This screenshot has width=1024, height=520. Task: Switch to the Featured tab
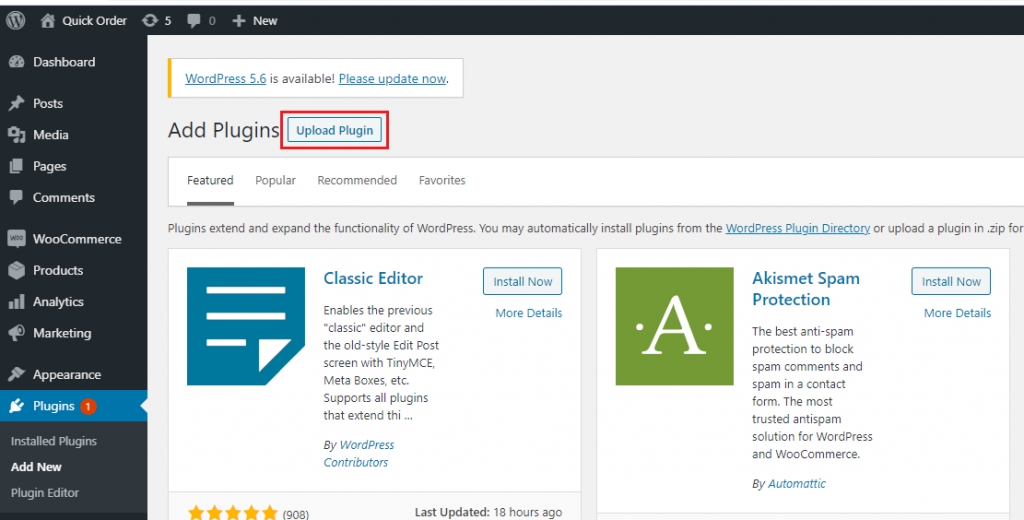click(x=210, y=180)
